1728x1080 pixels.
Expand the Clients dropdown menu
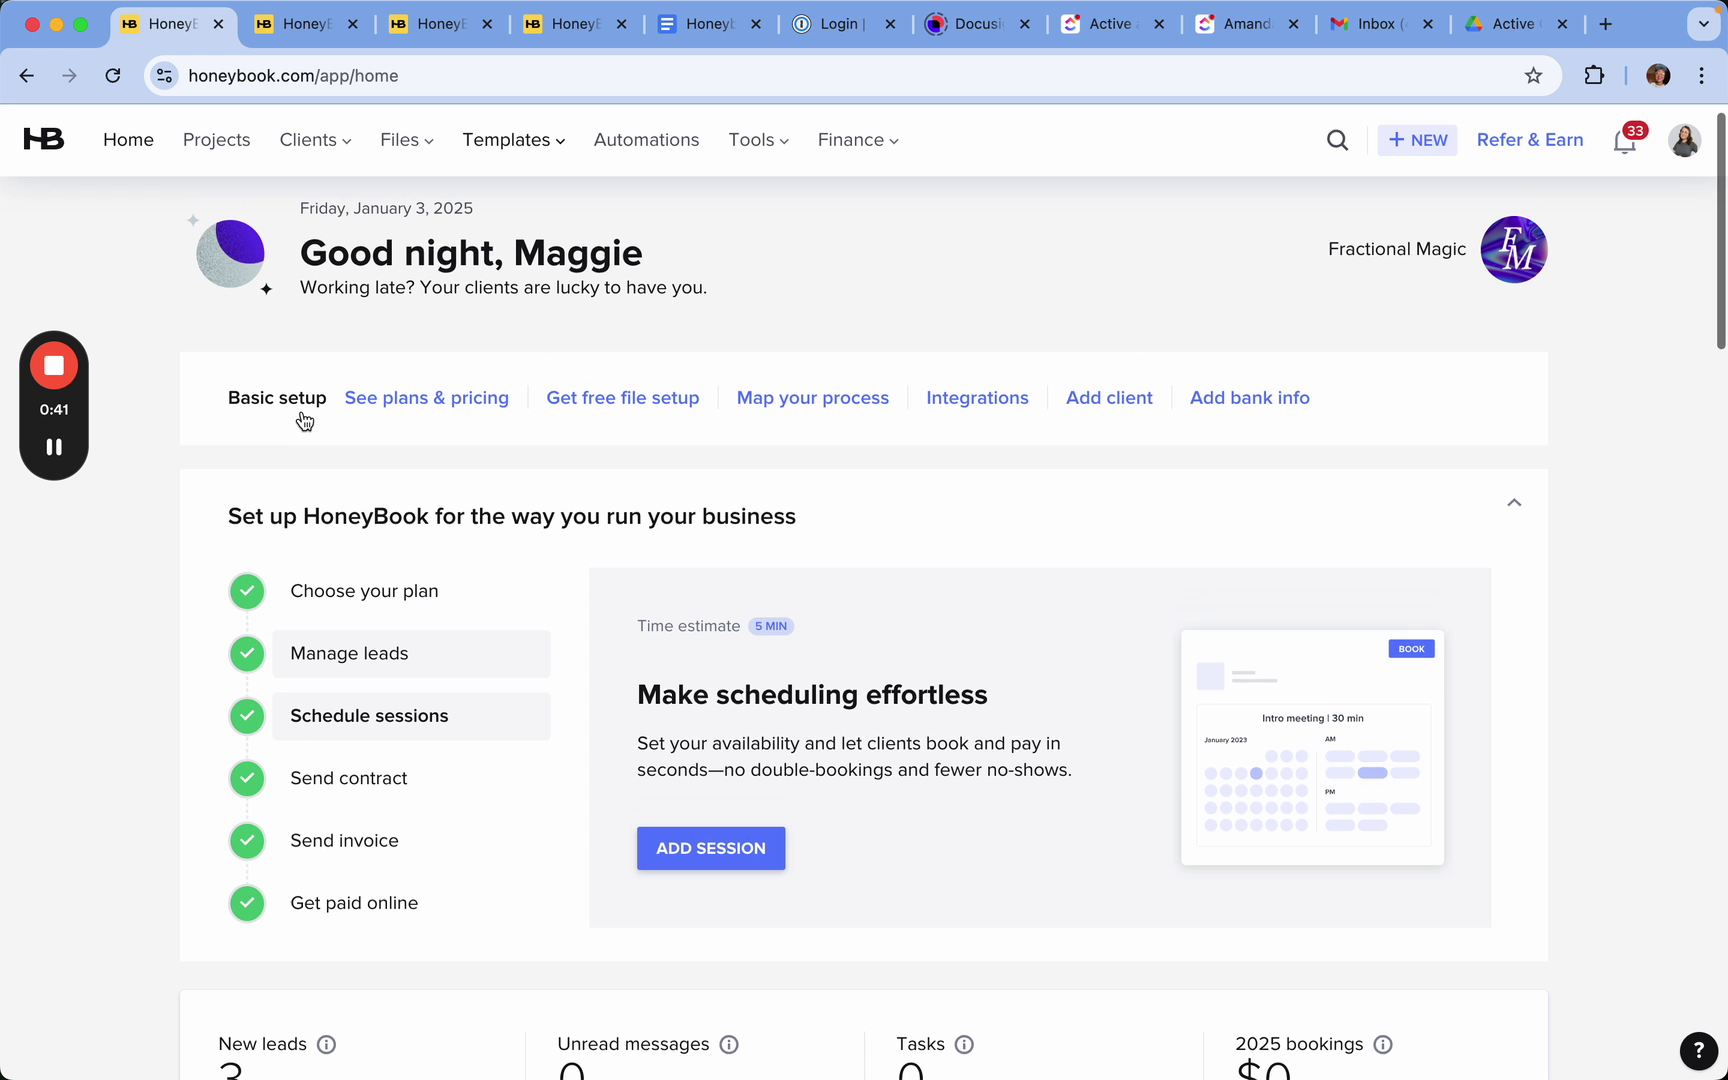coord(315,140)
